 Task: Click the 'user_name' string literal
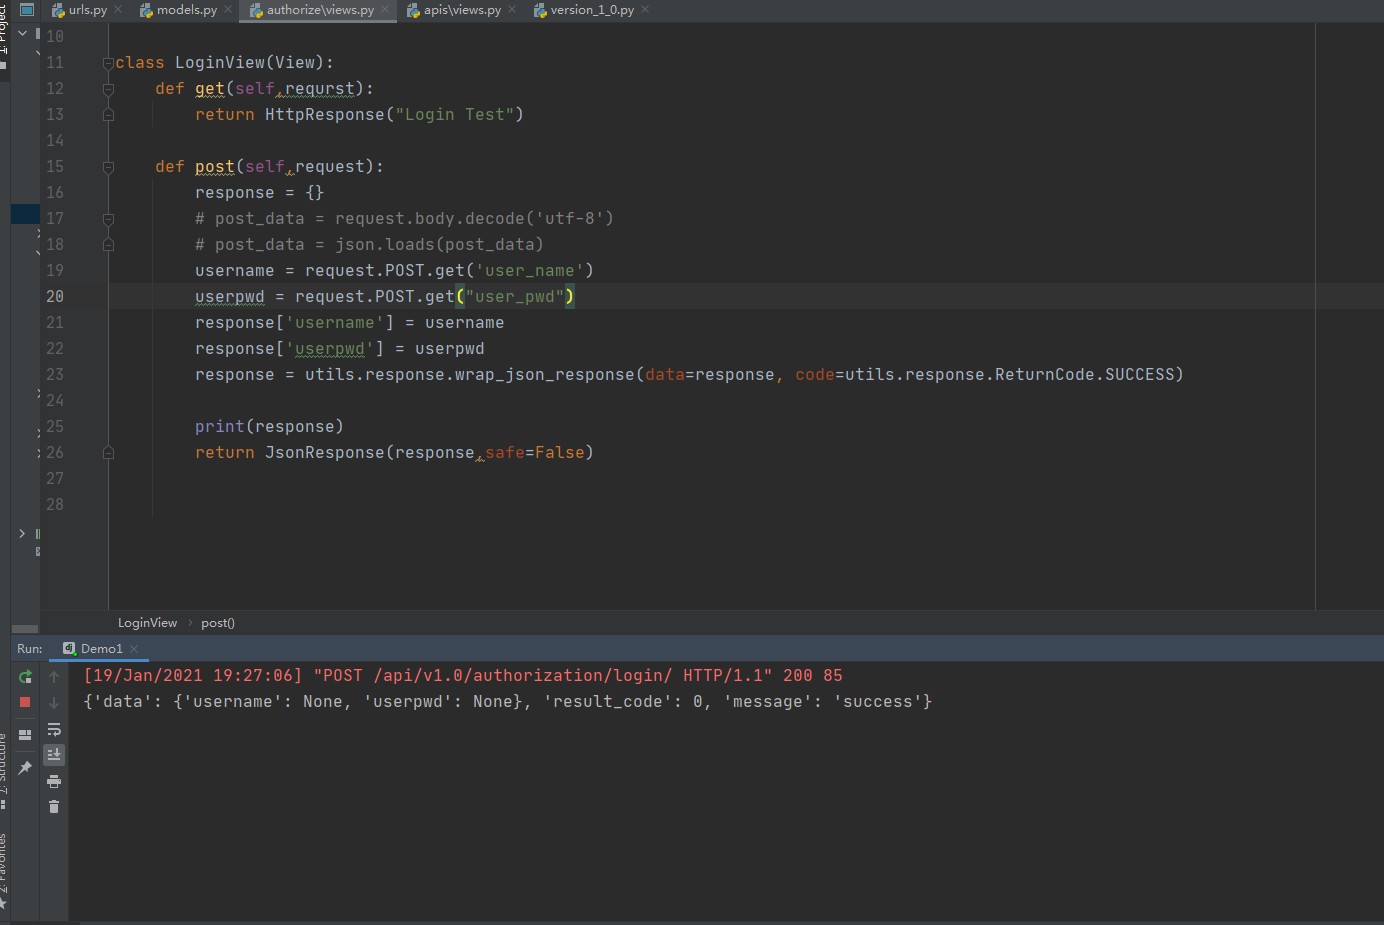530,271
